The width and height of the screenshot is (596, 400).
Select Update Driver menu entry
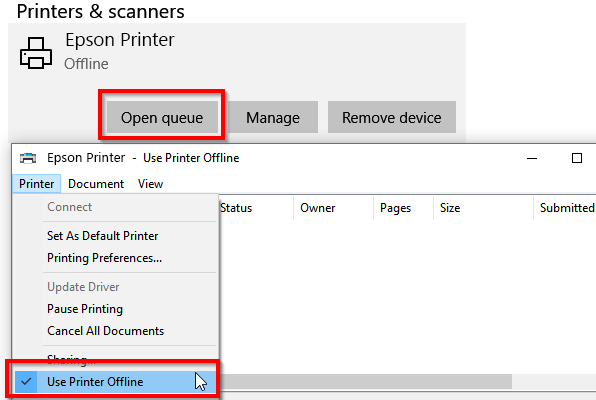point(116,287)
